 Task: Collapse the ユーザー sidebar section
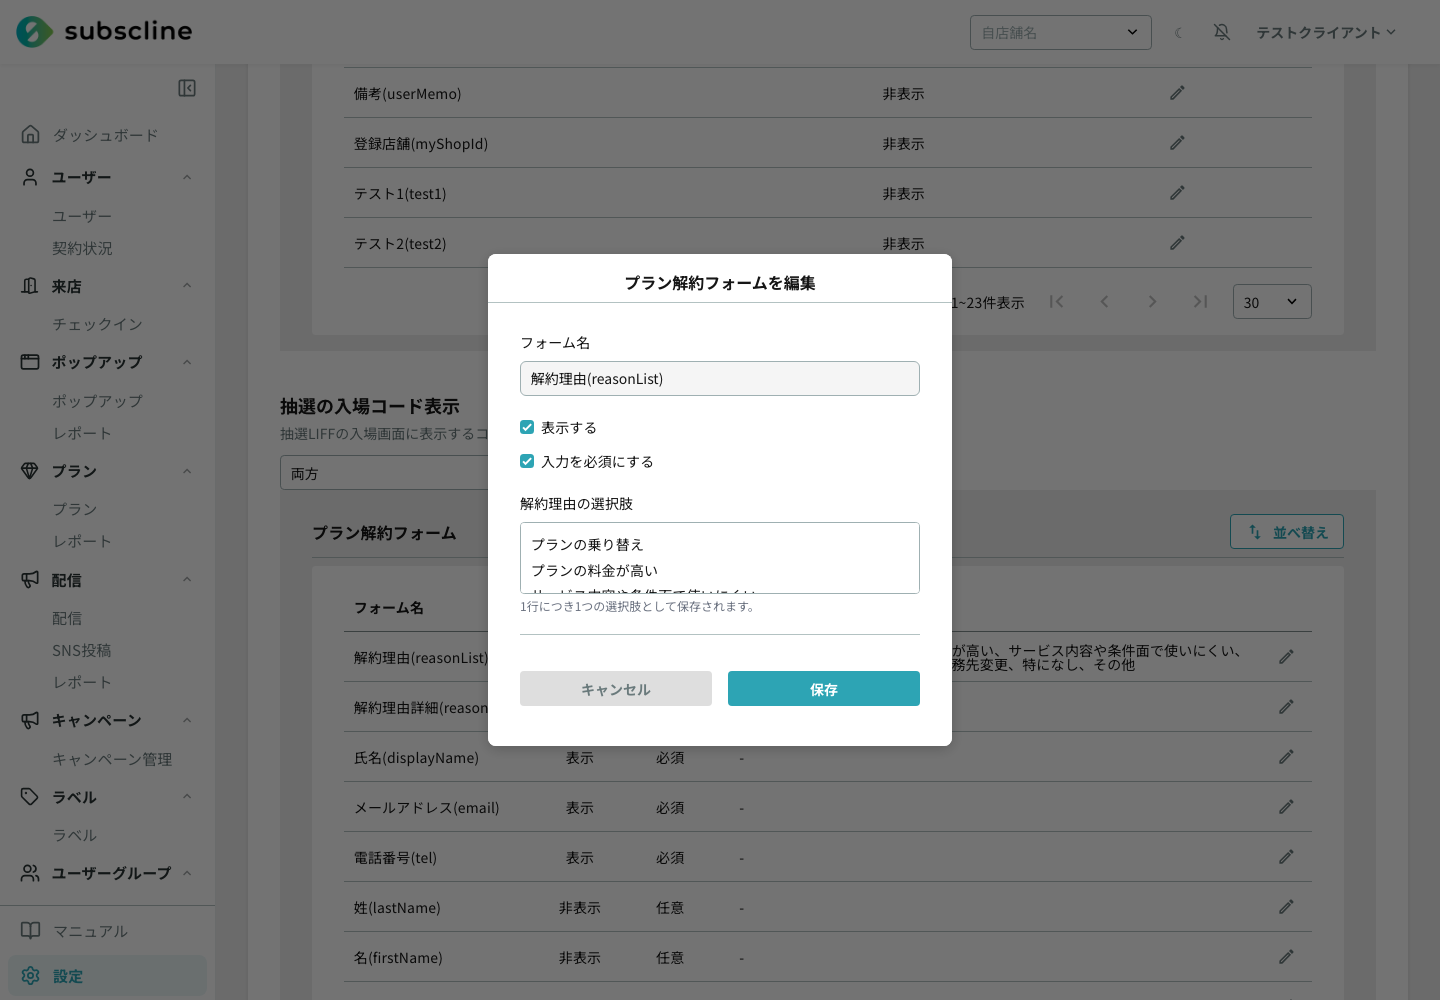pyautogui.click(x=187, y=177)
